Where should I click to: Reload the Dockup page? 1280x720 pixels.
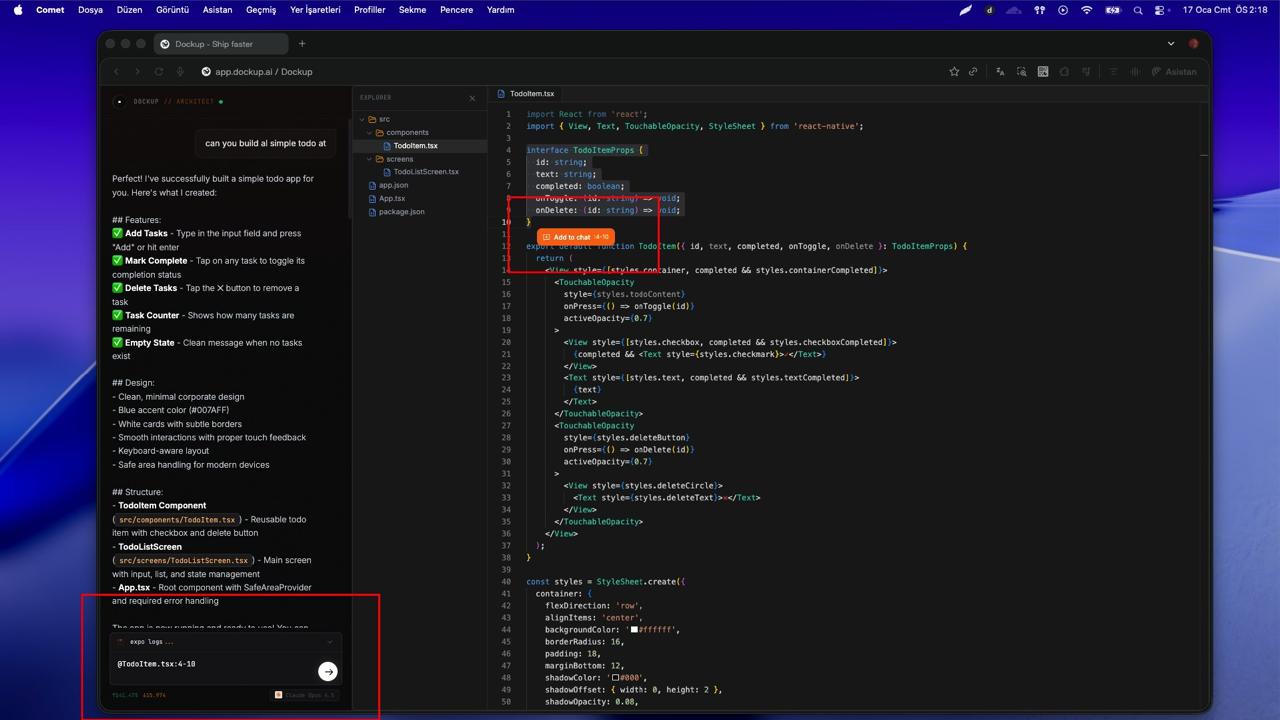click(158, 72)
